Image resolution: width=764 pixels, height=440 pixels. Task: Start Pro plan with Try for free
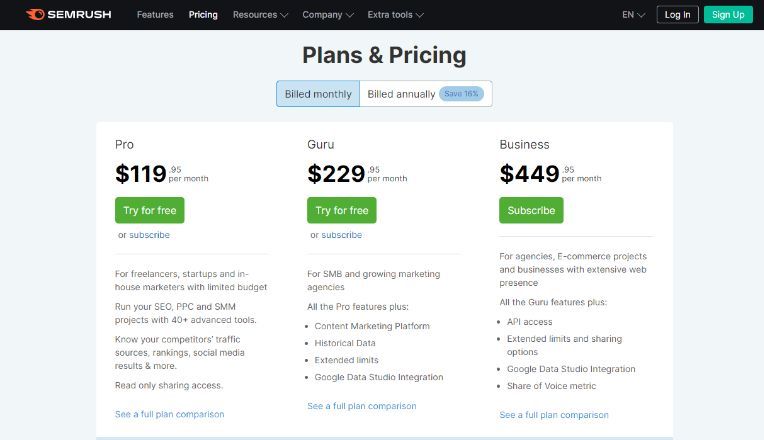150,210
